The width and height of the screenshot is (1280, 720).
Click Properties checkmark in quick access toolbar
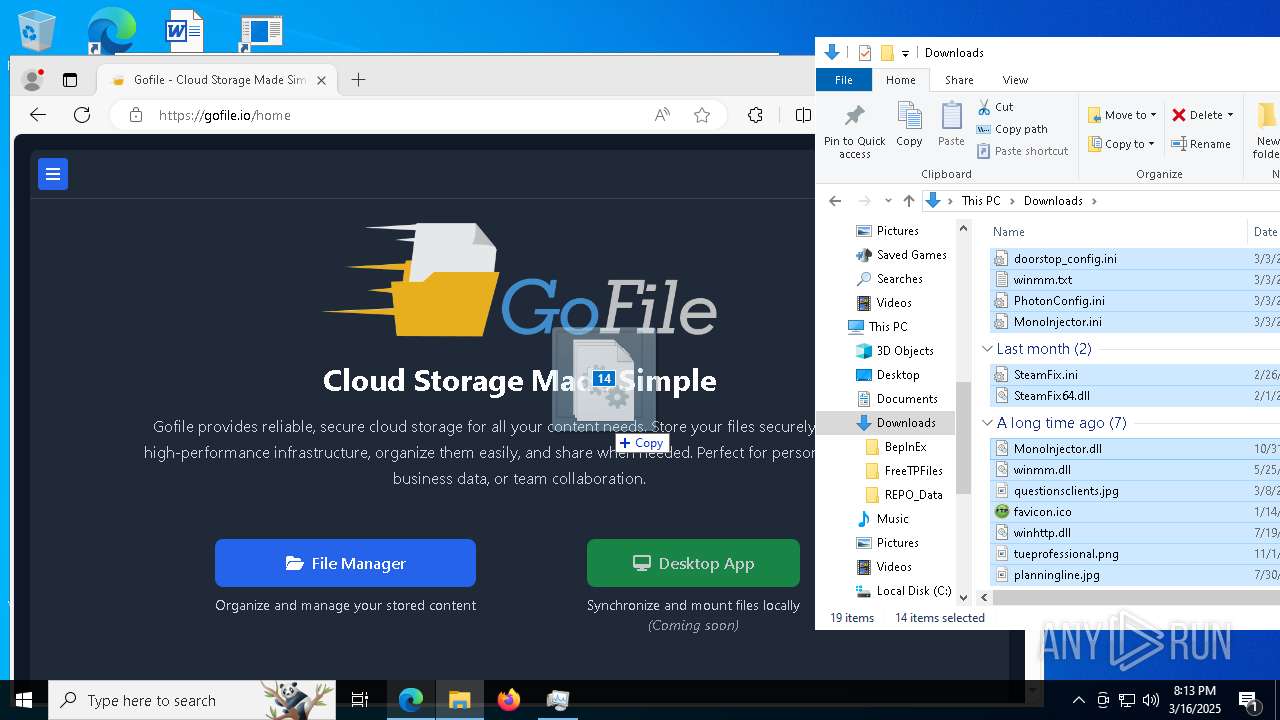pos(865,53)
